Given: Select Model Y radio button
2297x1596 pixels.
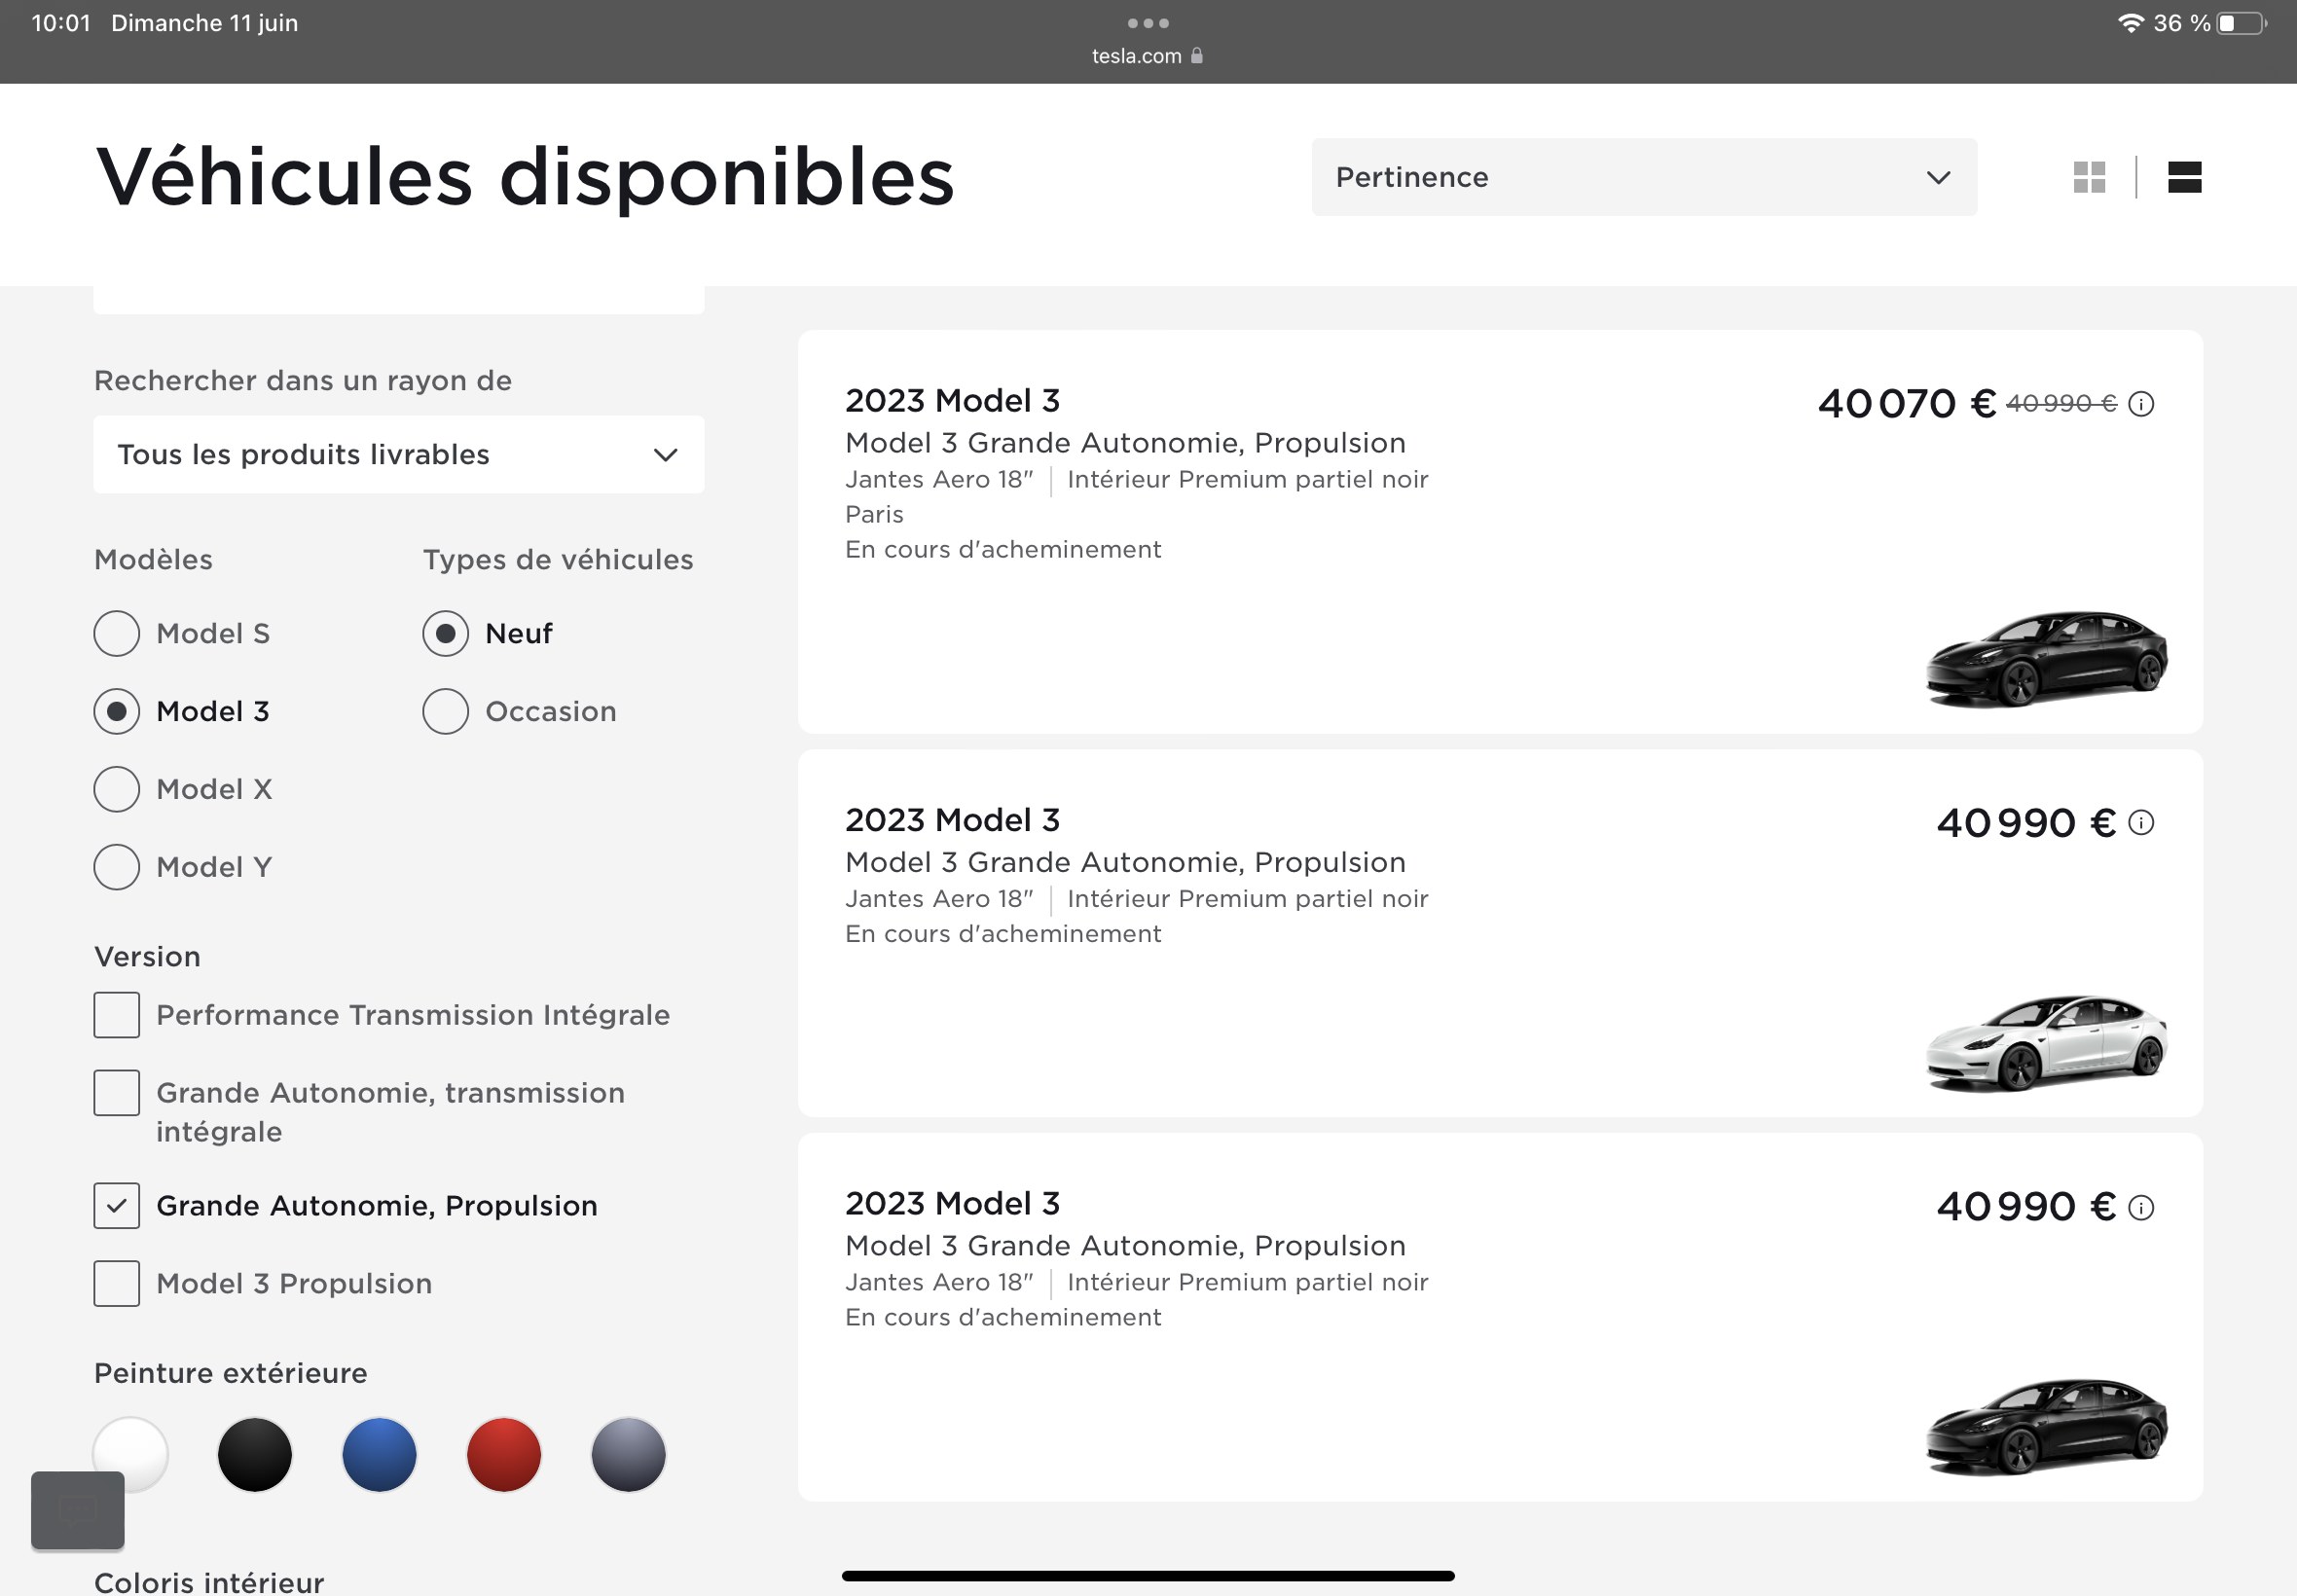Looking at the screenshot, I should [117, 867].
